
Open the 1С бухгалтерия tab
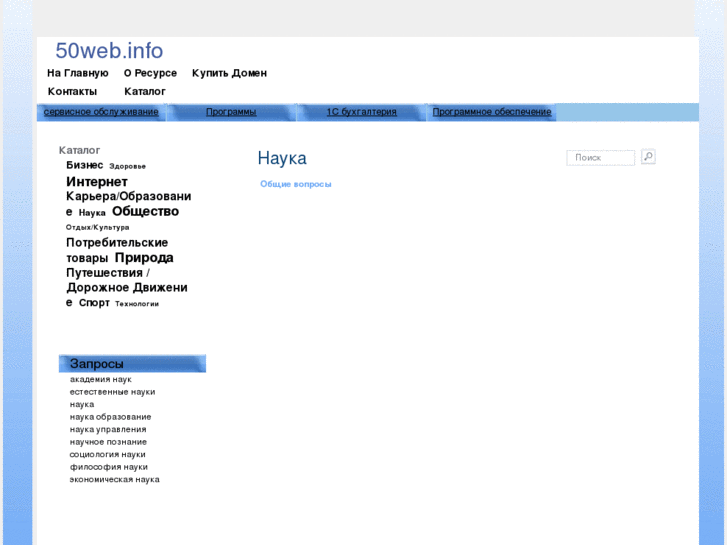tap(361, 112)
